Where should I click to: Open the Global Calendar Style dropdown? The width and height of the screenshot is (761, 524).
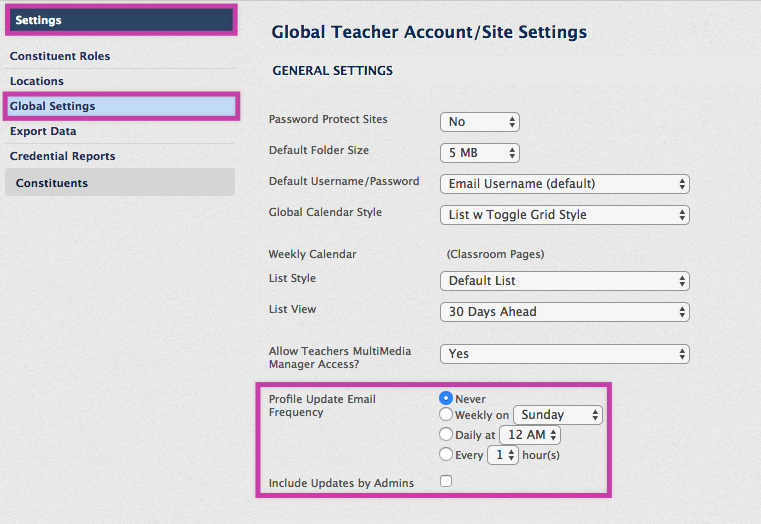point(564,215)
